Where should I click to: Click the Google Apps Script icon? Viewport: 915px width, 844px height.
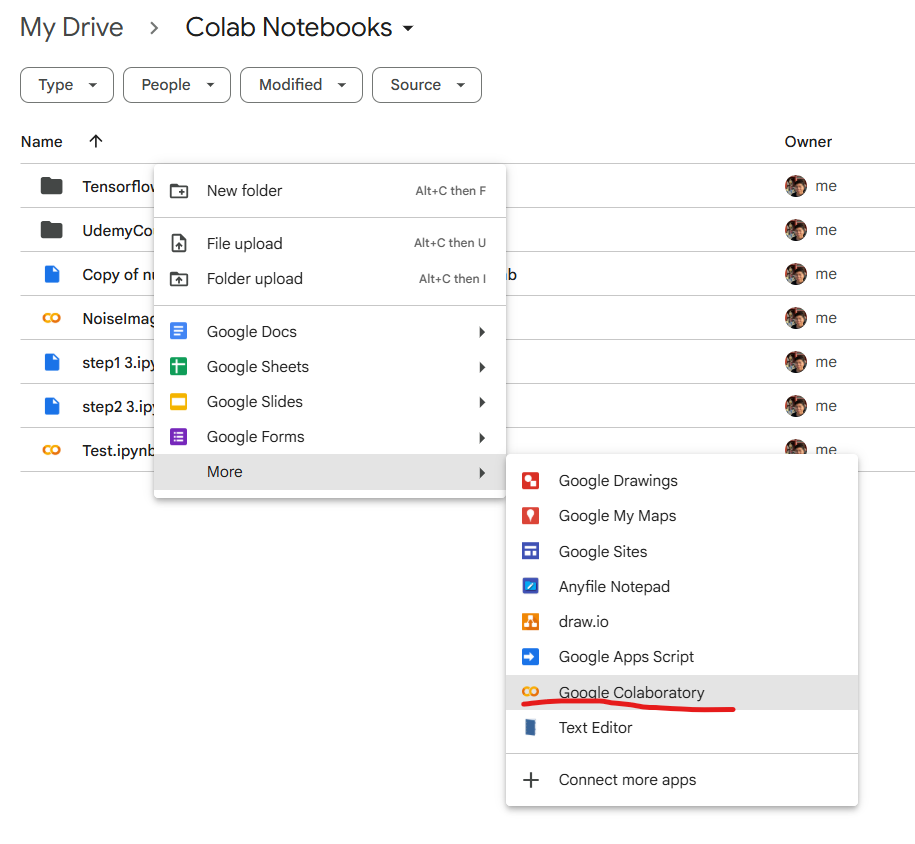tap(531, 657)
